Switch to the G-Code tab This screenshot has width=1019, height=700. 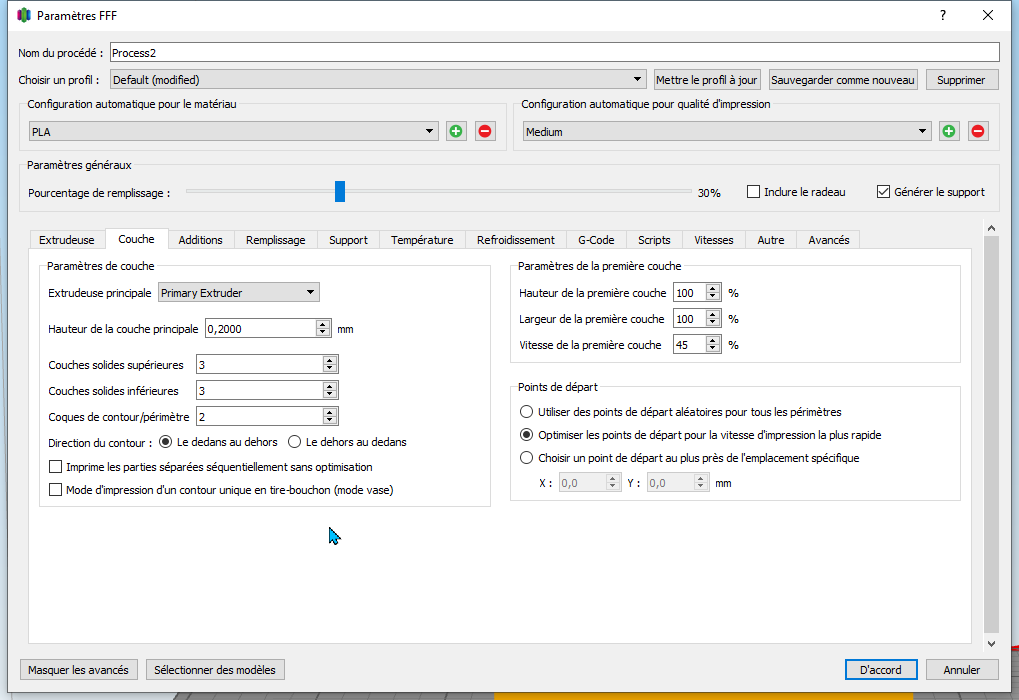point(596,240)
